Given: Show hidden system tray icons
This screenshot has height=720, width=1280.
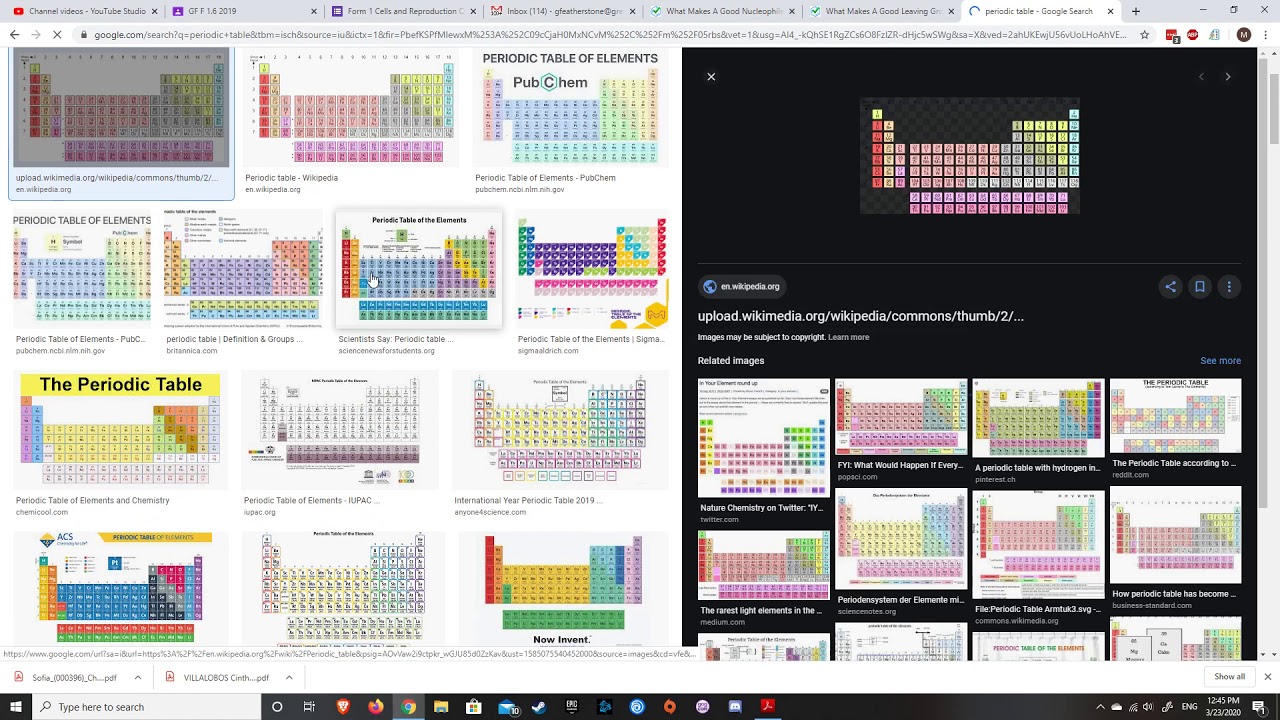Looking at the screenshot, I should click(1100, 707).
